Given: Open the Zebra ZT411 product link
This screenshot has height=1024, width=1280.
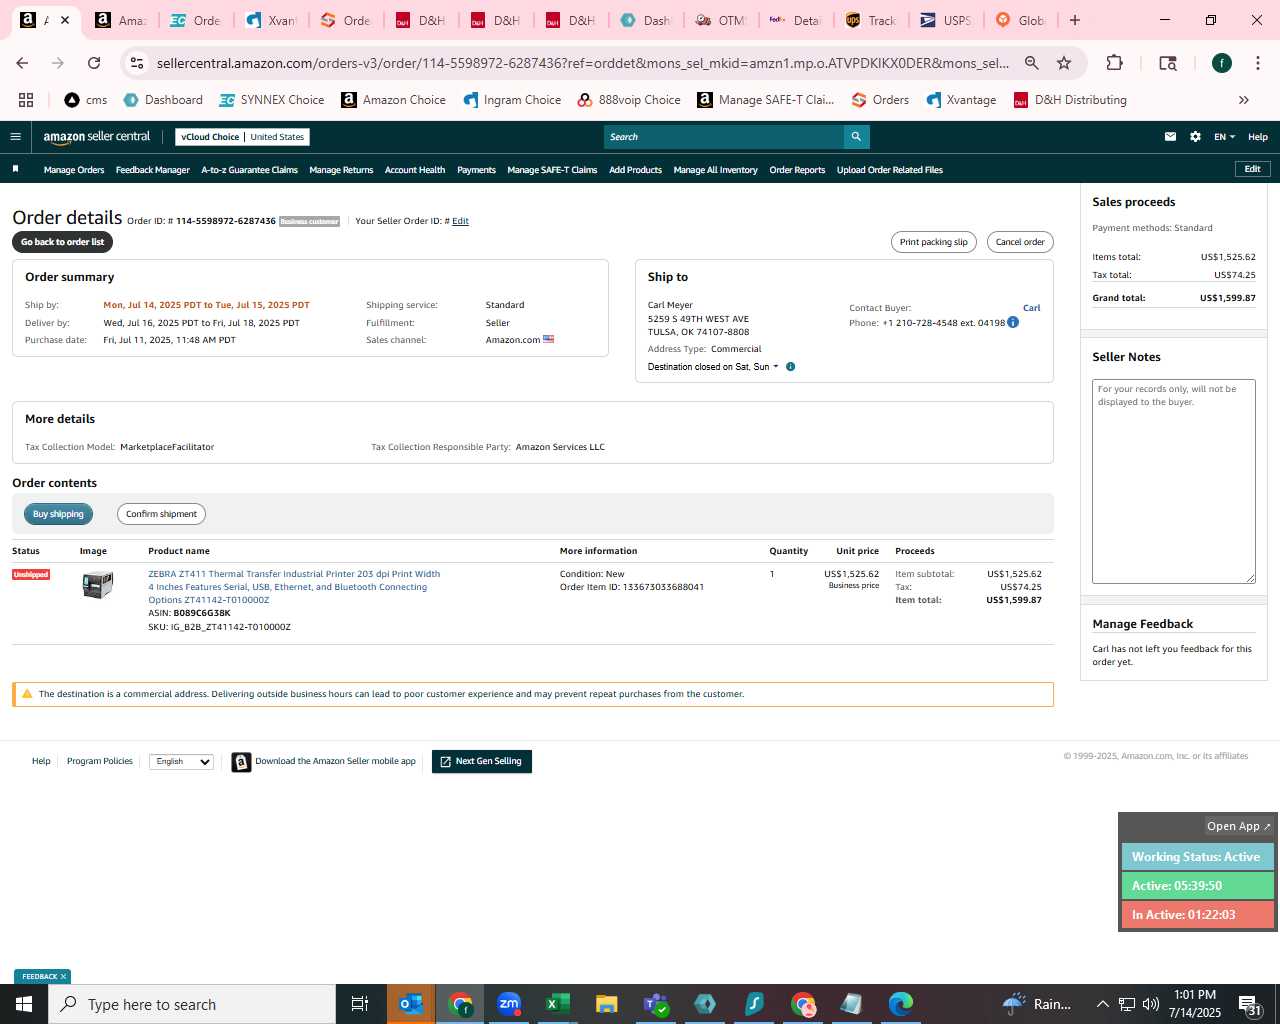Looking at the screenshot, I should pos(294,587).
